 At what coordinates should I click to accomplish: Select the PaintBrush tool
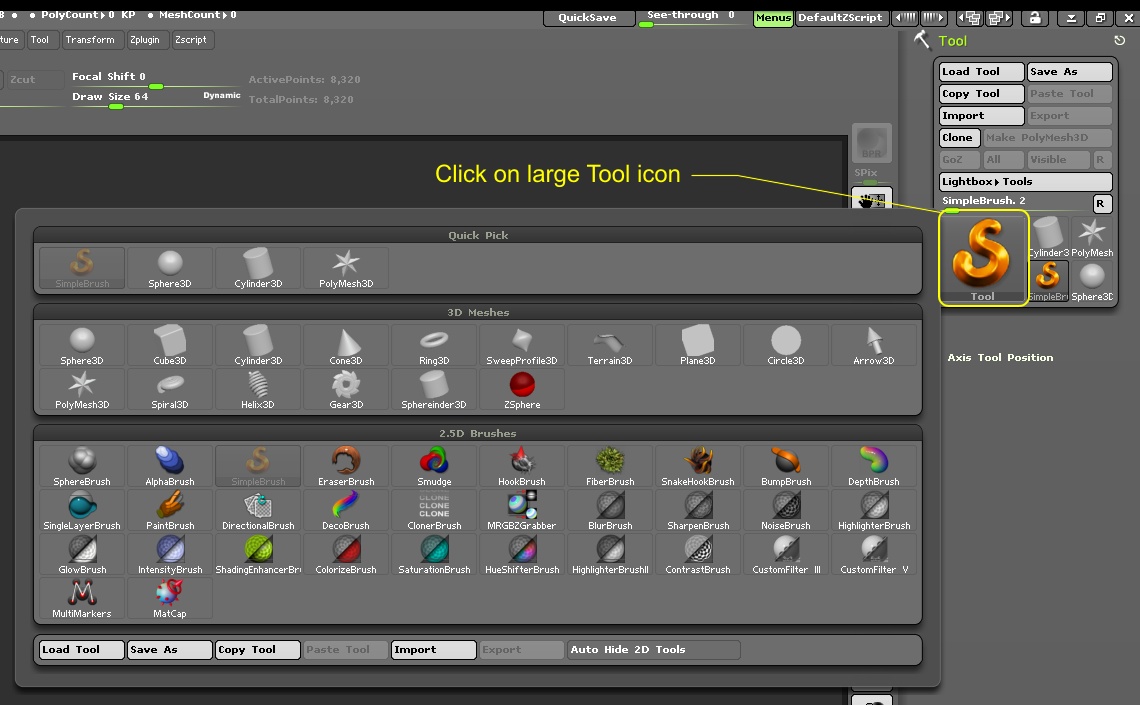(x=170, y=511)
